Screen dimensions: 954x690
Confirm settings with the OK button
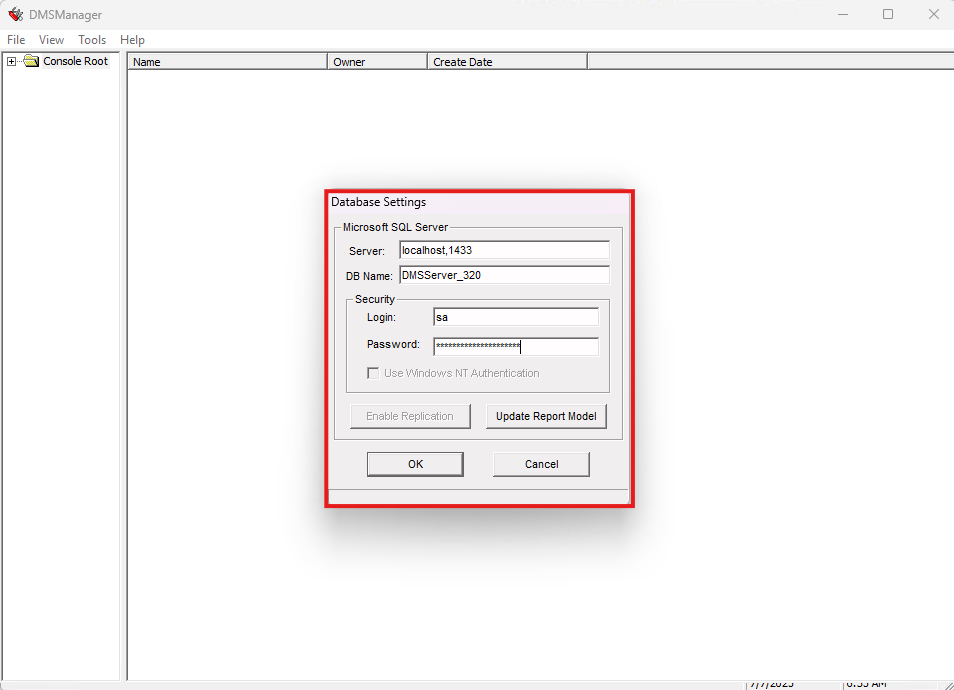tap(414, 464)
